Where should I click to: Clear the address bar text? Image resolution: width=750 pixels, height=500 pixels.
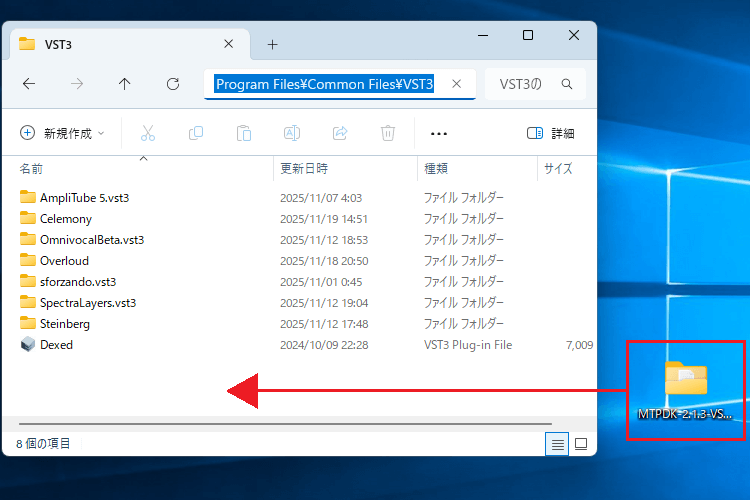click(457, 84)
